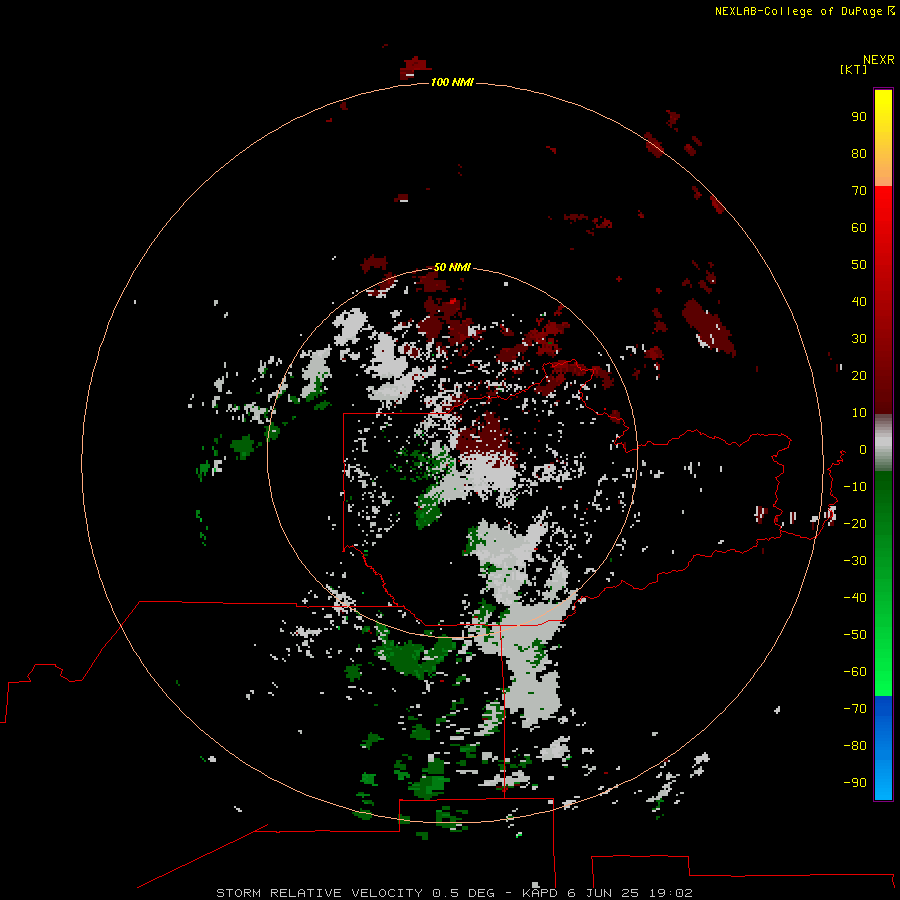The image size is (900, 900).
Task: Click the 0 tick label on the scale
Action: [863, 449]
